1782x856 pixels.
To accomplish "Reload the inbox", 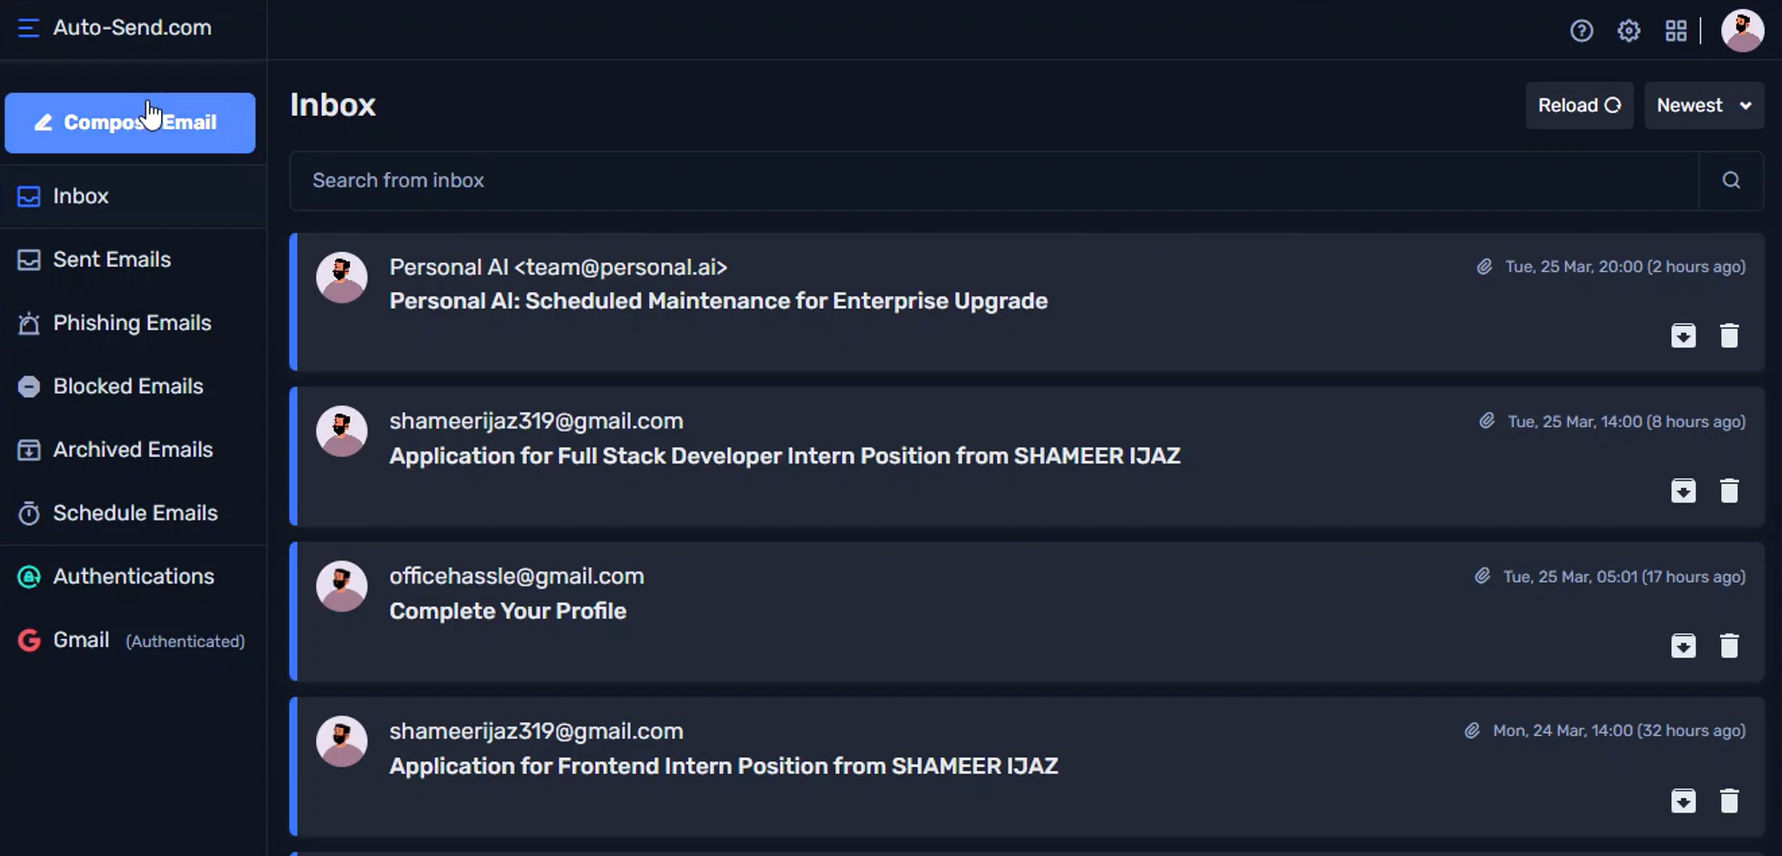I will tap(1579, 105).
